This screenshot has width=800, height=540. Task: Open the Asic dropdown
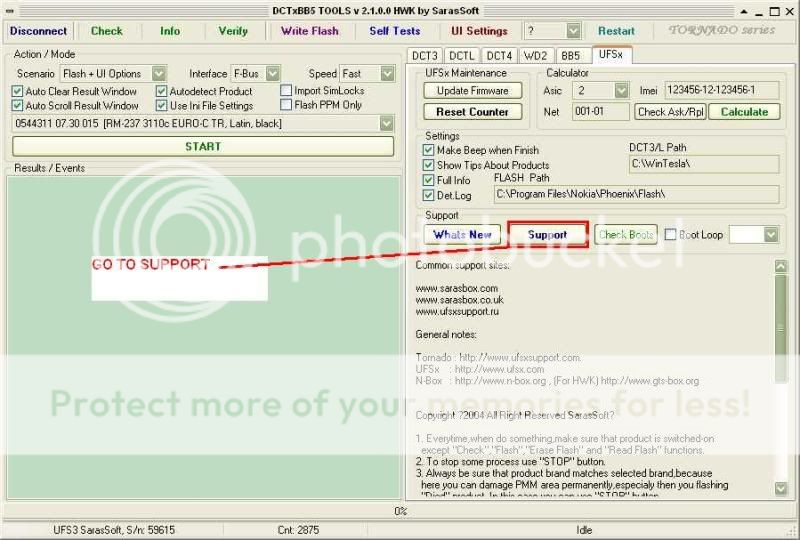[621, 91]
